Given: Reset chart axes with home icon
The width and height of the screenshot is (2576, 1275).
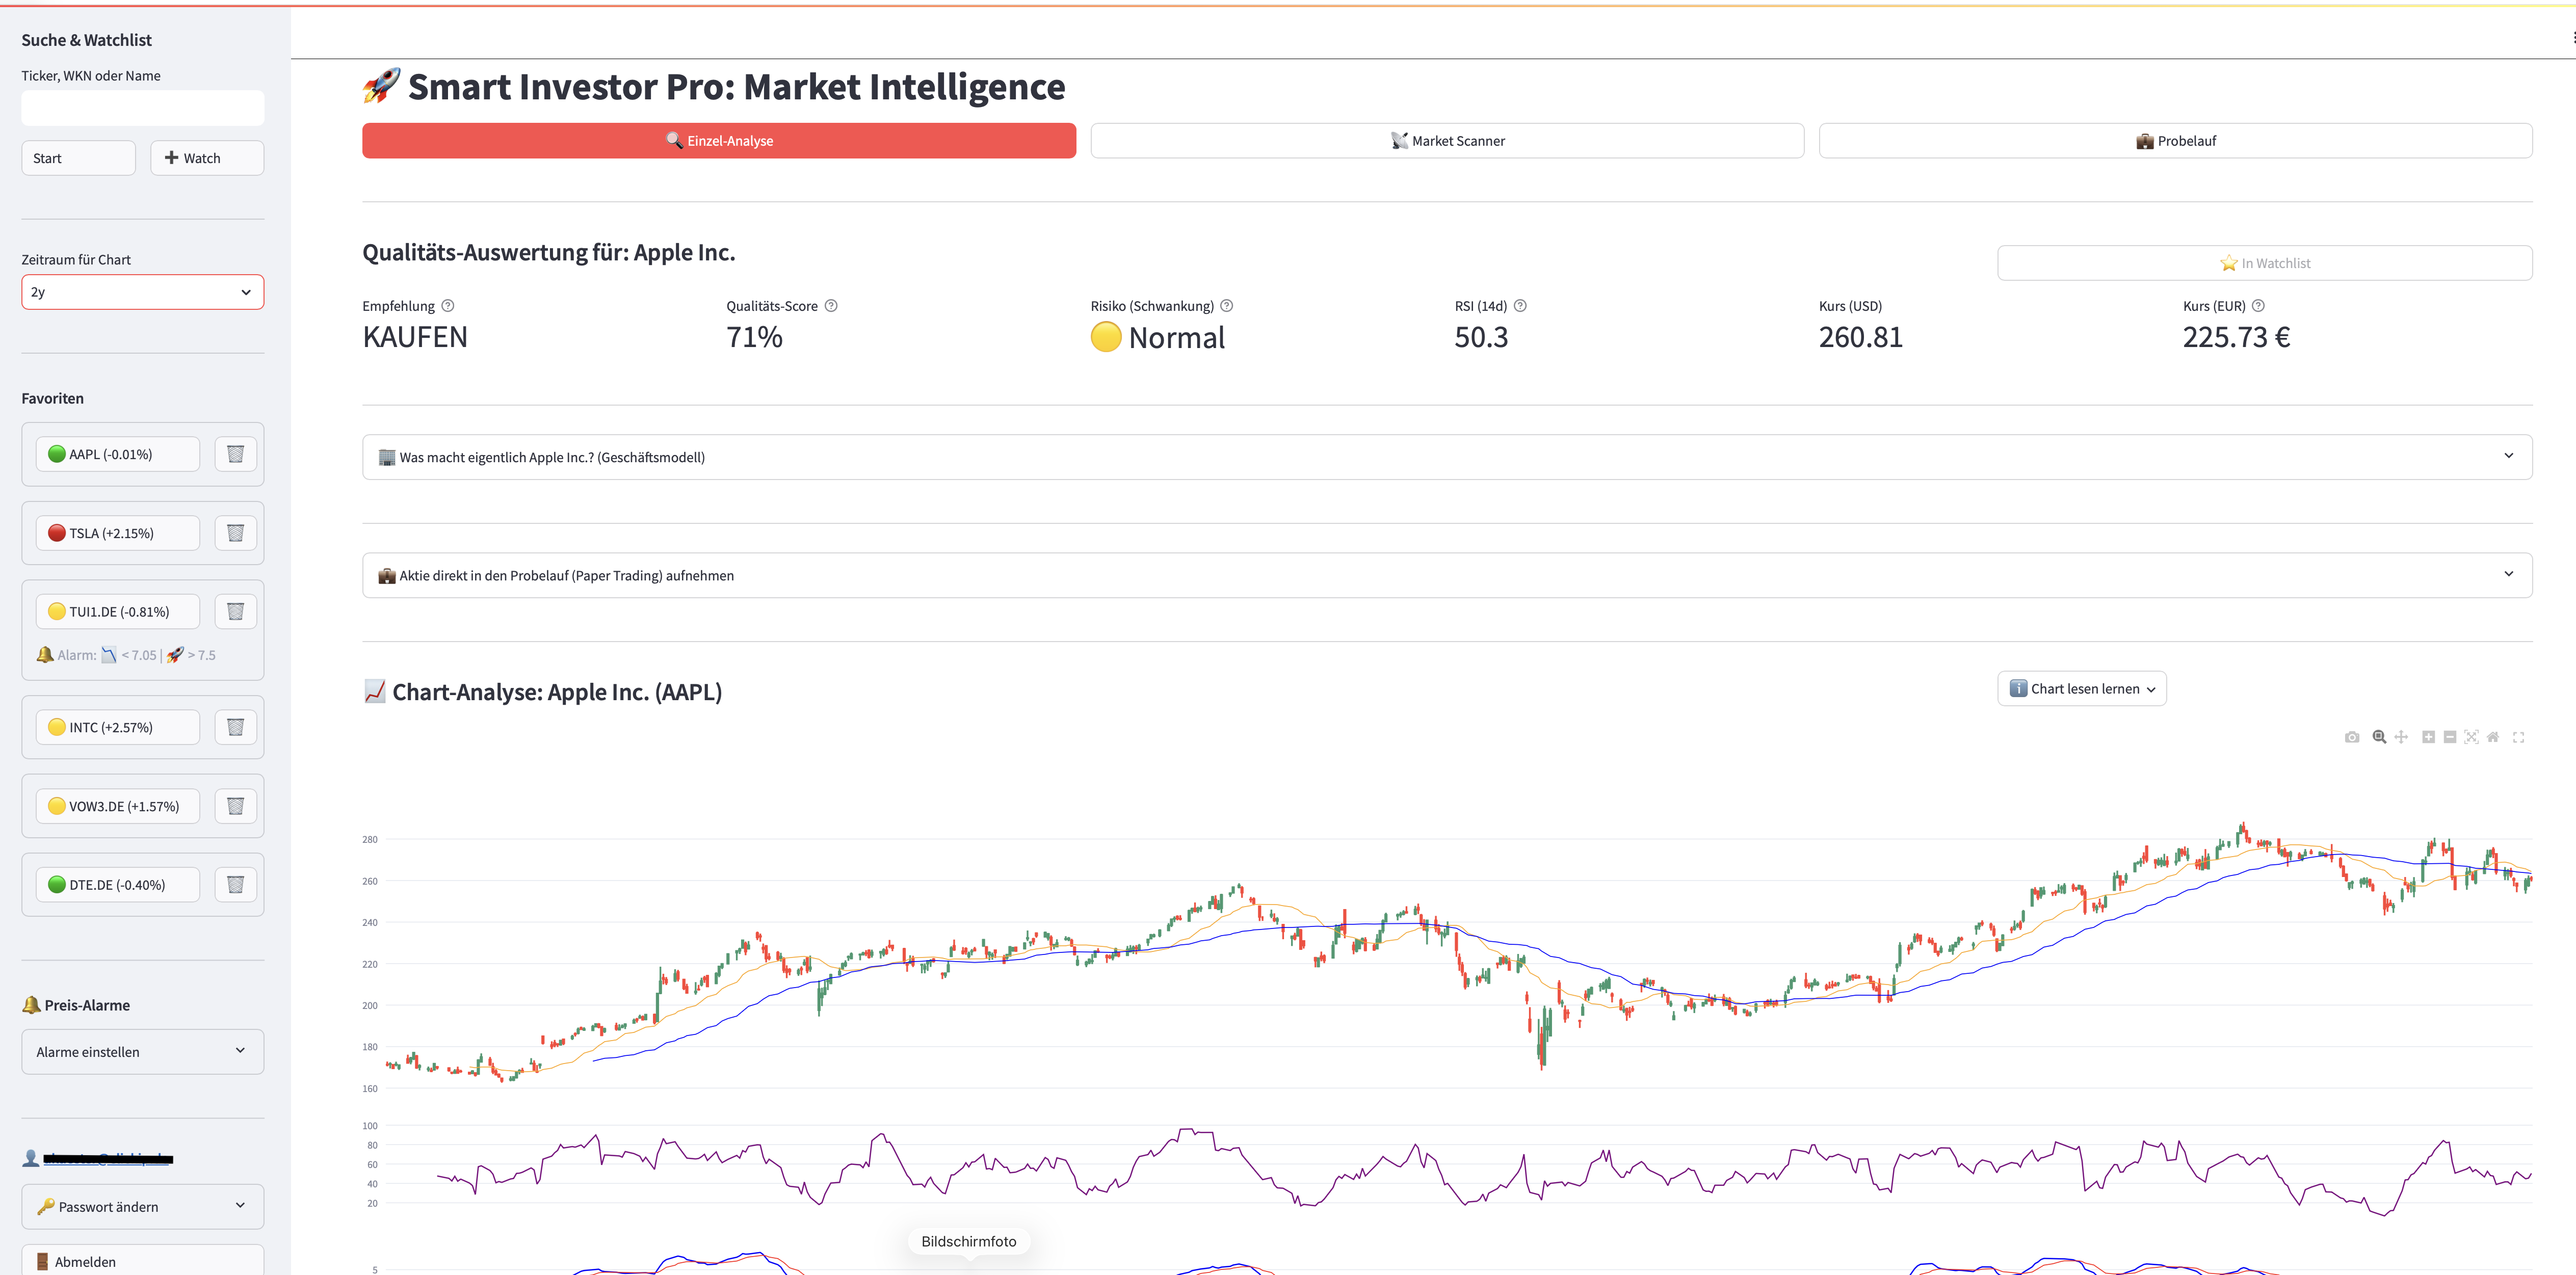Looking at the screenshot, I should [2493, 737].
